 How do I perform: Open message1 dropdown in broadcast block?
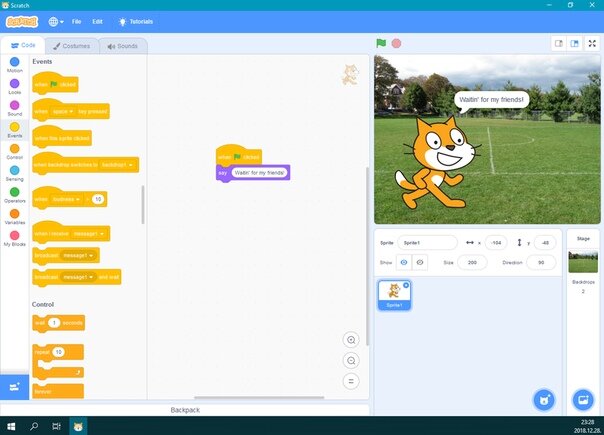click(78, 255)
